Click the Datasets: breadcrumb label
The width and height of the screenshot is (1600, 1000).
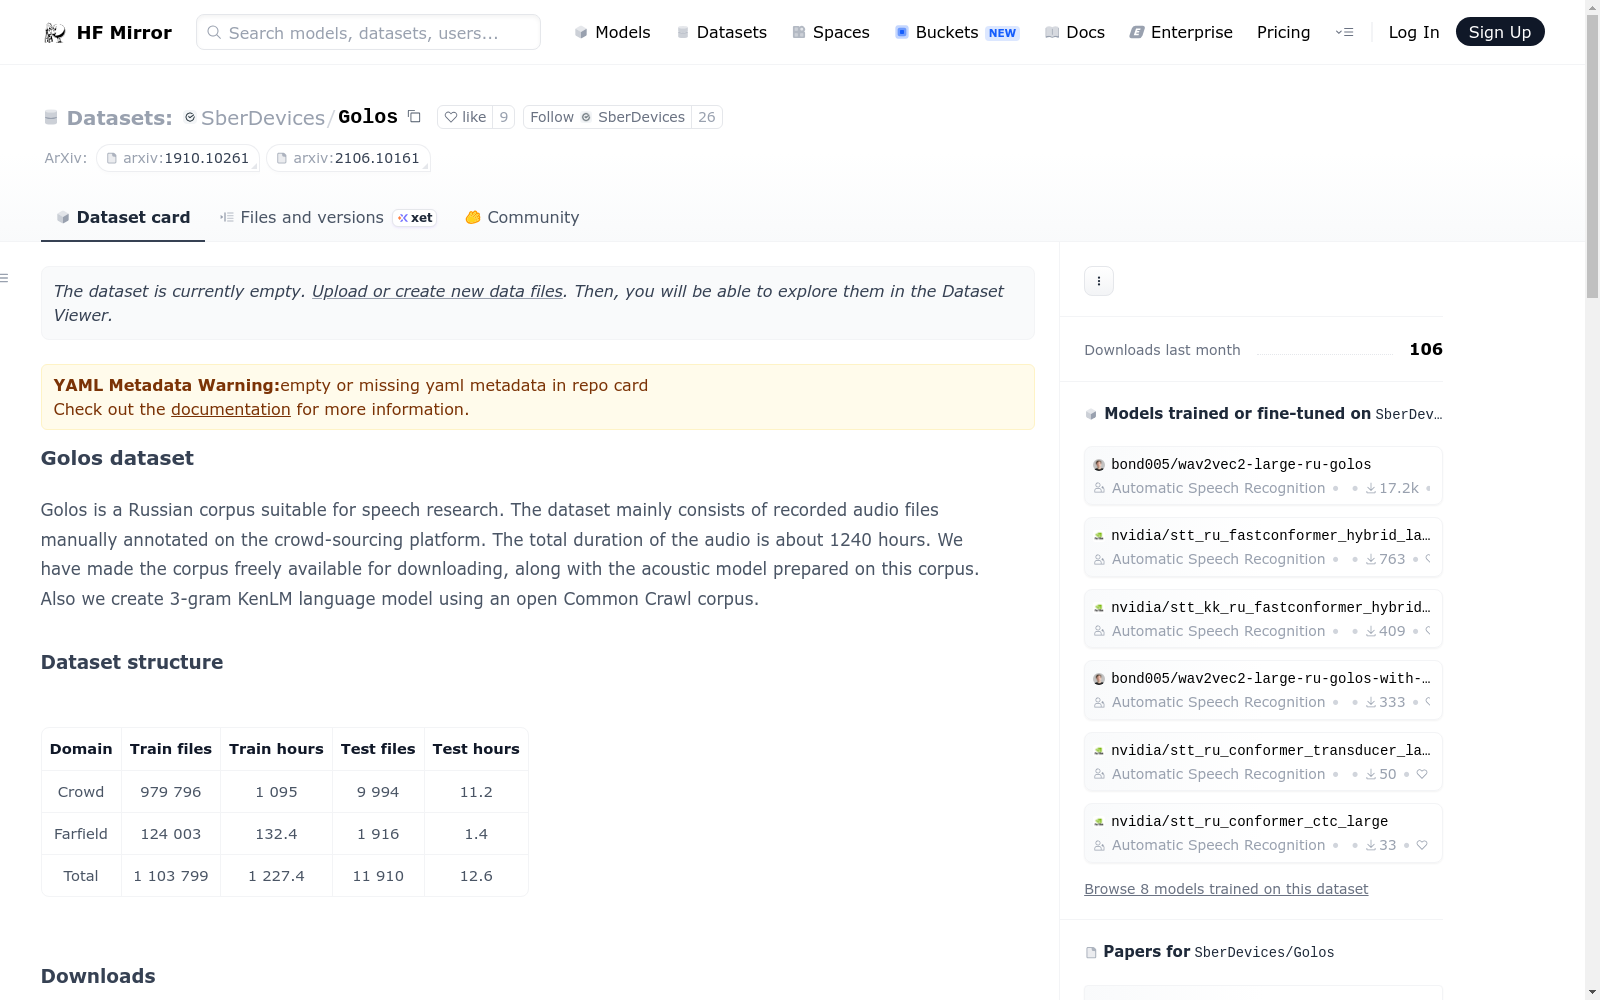point(120,118)
